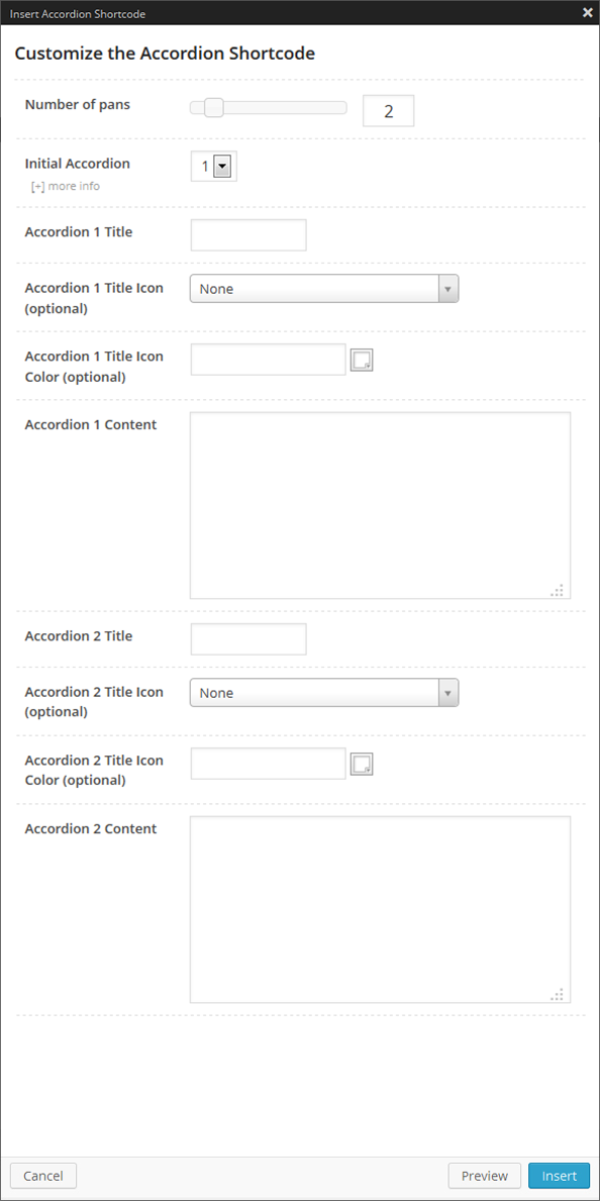Click the Accordion 1 Title Icon dropdown arrow

[x=447, y=288]
